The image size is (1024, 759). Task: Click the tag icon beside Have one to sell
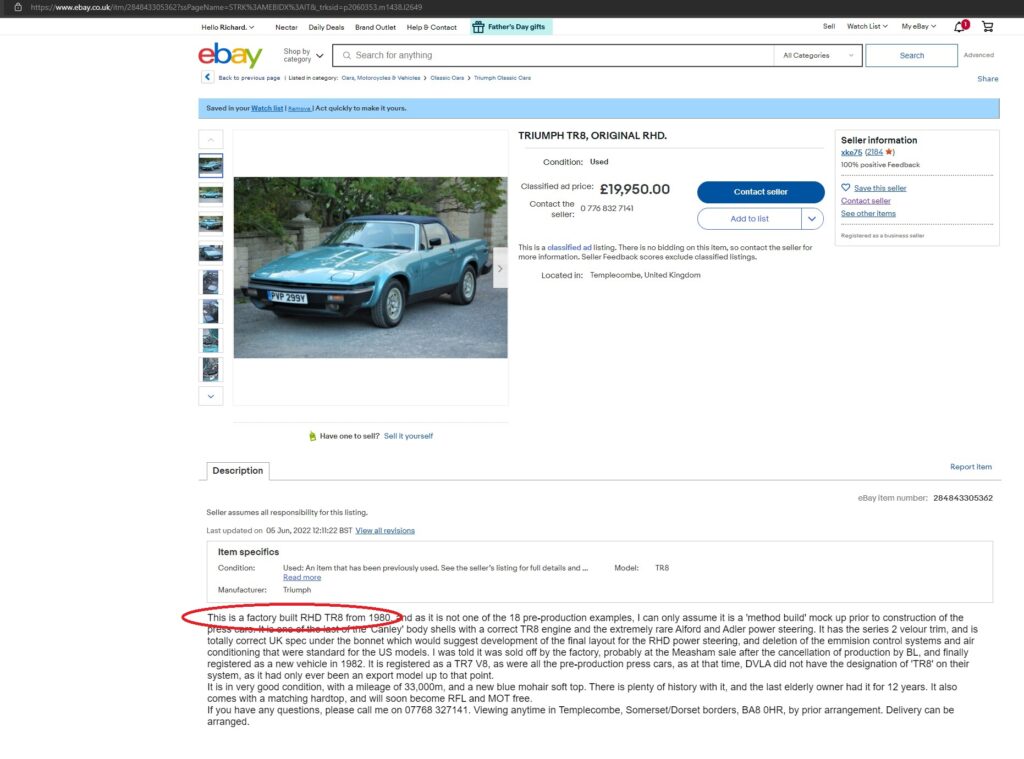coord(312,436)
